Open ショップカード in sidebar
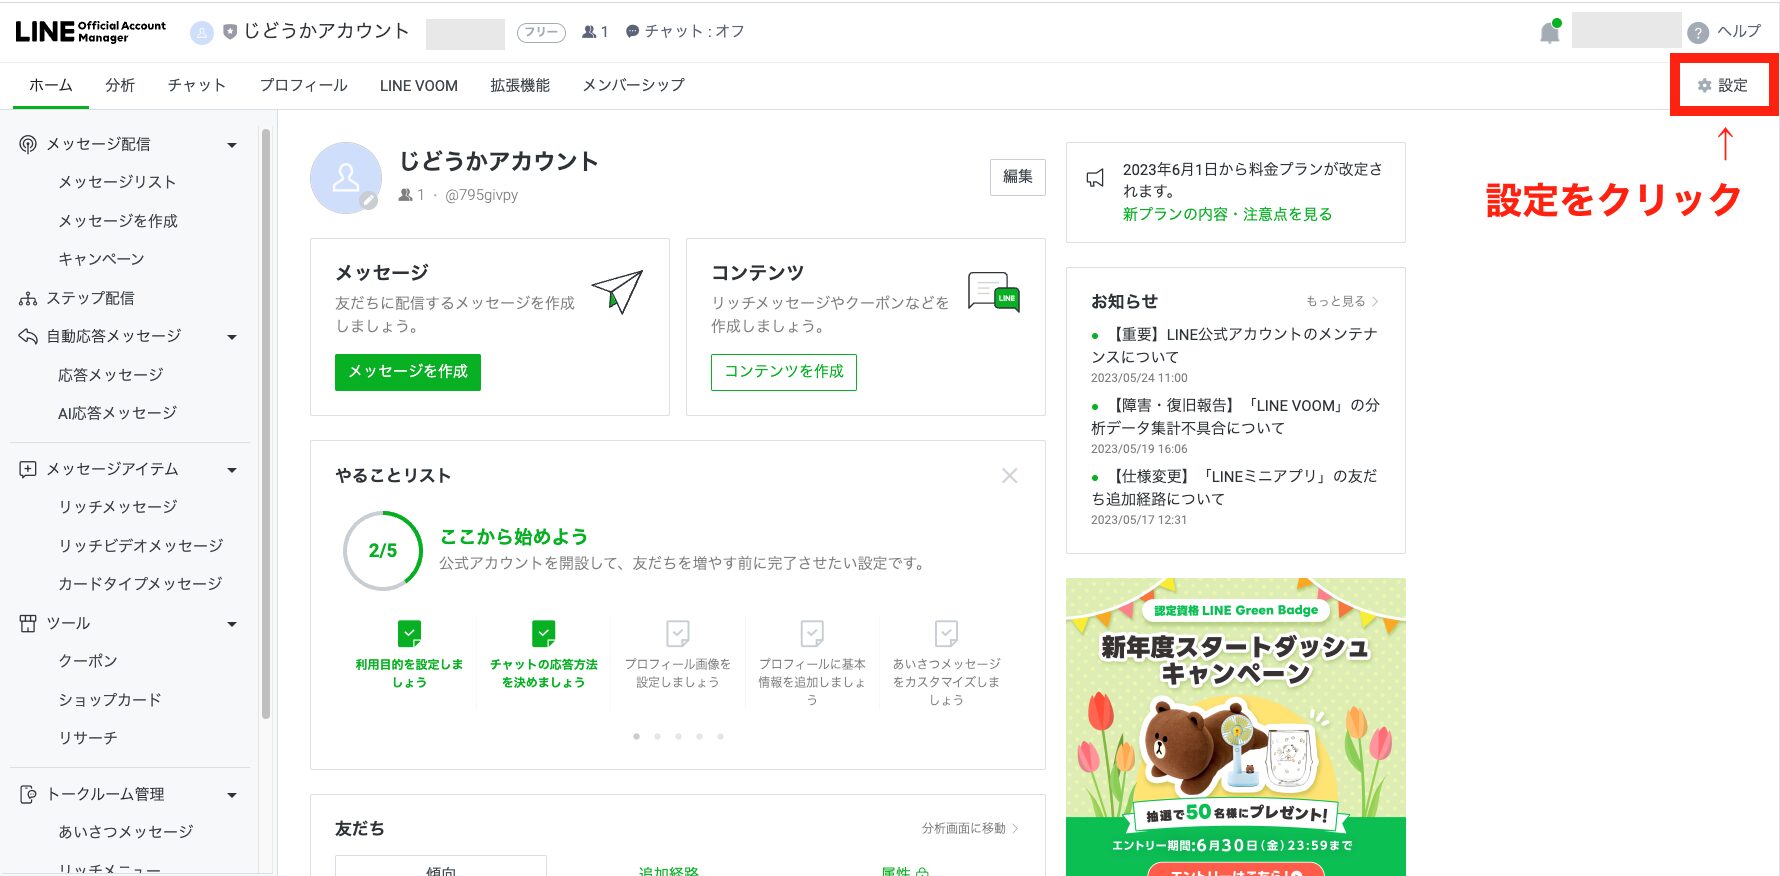Image resolution: width=1780 pixels, height=876 pixels. pos(110,700)
